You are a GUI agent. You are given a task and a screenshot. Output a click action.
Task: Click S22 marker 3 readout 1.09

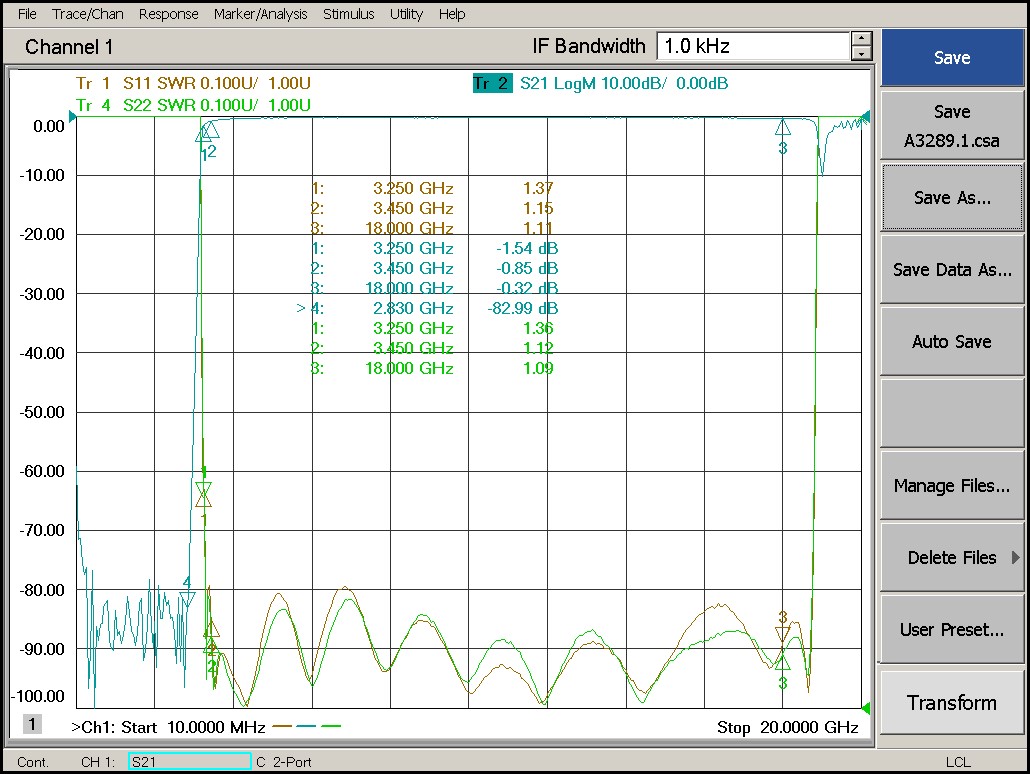[538, 368]
